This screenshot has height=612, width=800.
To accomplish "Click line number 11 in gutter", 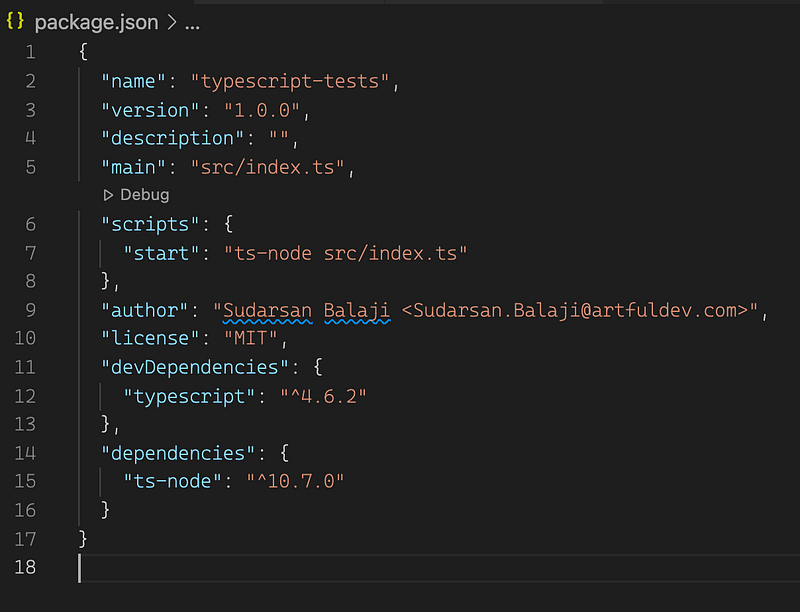I will click(x=25, y=367).
